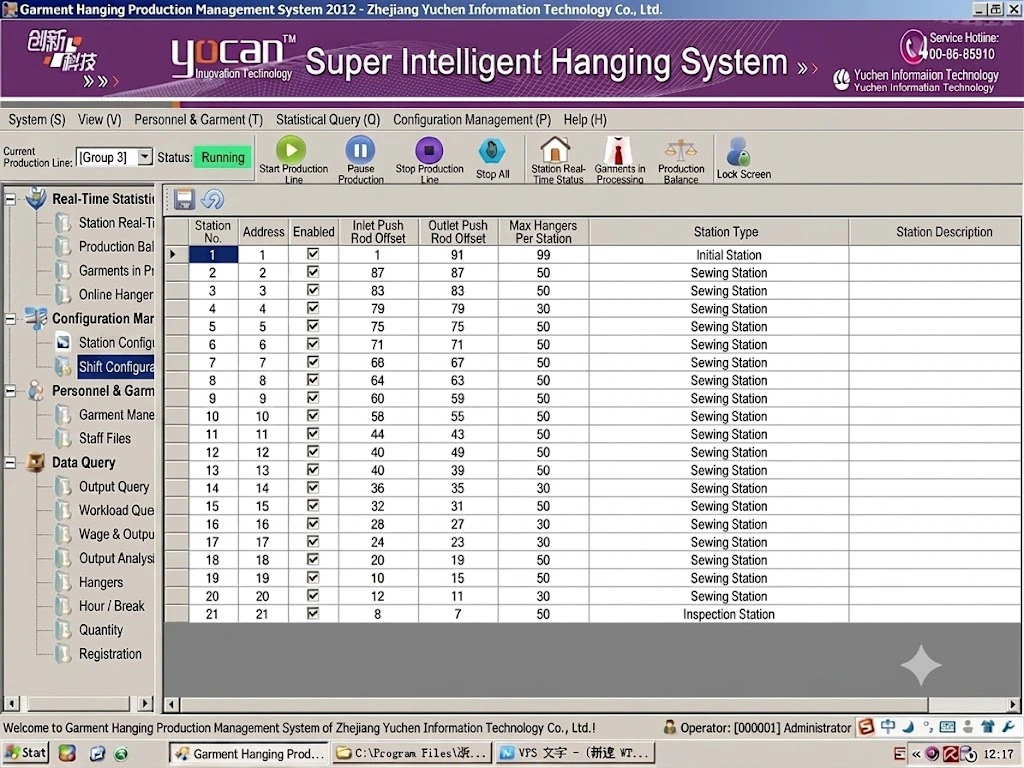Collapse the Data Query tree node
Image resolution: width=1024 pixels, height=768 pixels.
tap(10, 462)
